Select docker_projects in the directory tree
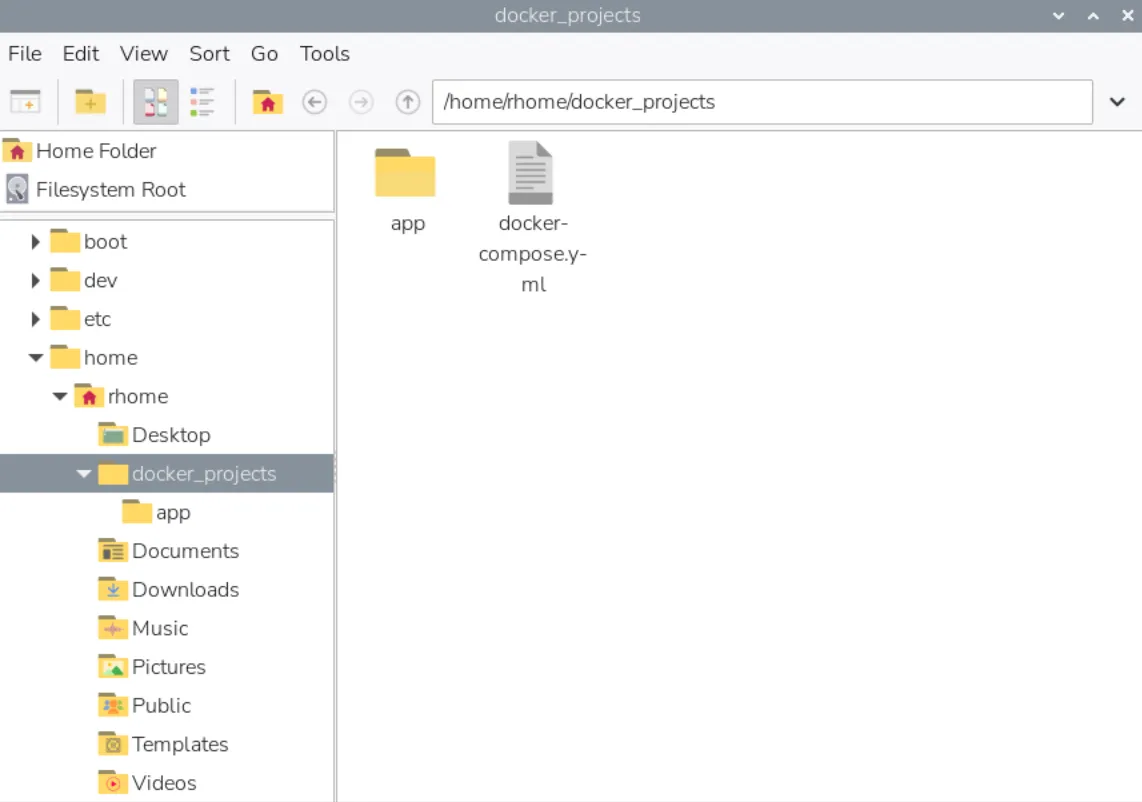Image resolution: width=1142 pixels, height=802 pixels. click(204, 473)
